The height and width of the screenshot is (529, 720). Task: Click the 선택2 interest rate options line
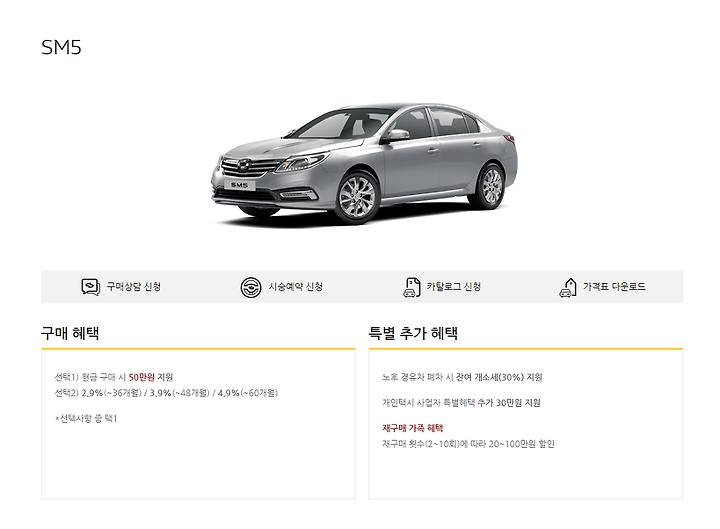click(x=166, y=393)
